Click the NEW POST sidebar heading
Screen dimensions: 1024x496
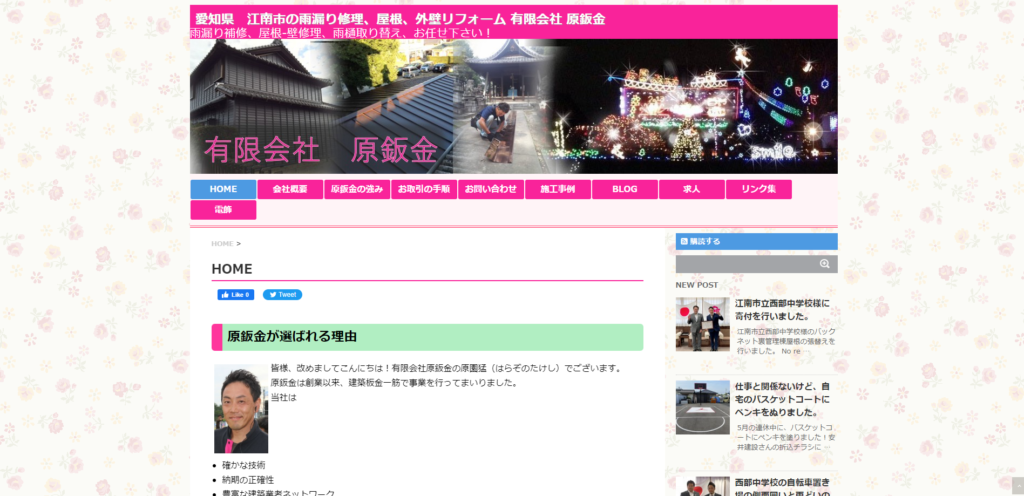point(697,285)
